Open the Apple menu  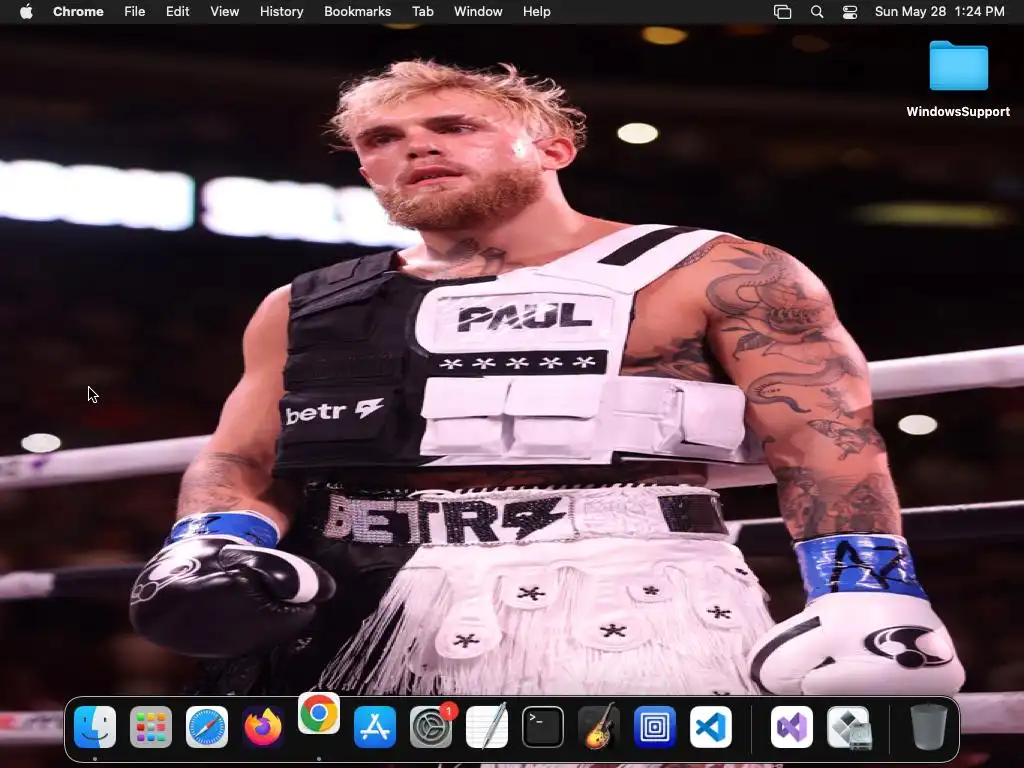[26, 12]
